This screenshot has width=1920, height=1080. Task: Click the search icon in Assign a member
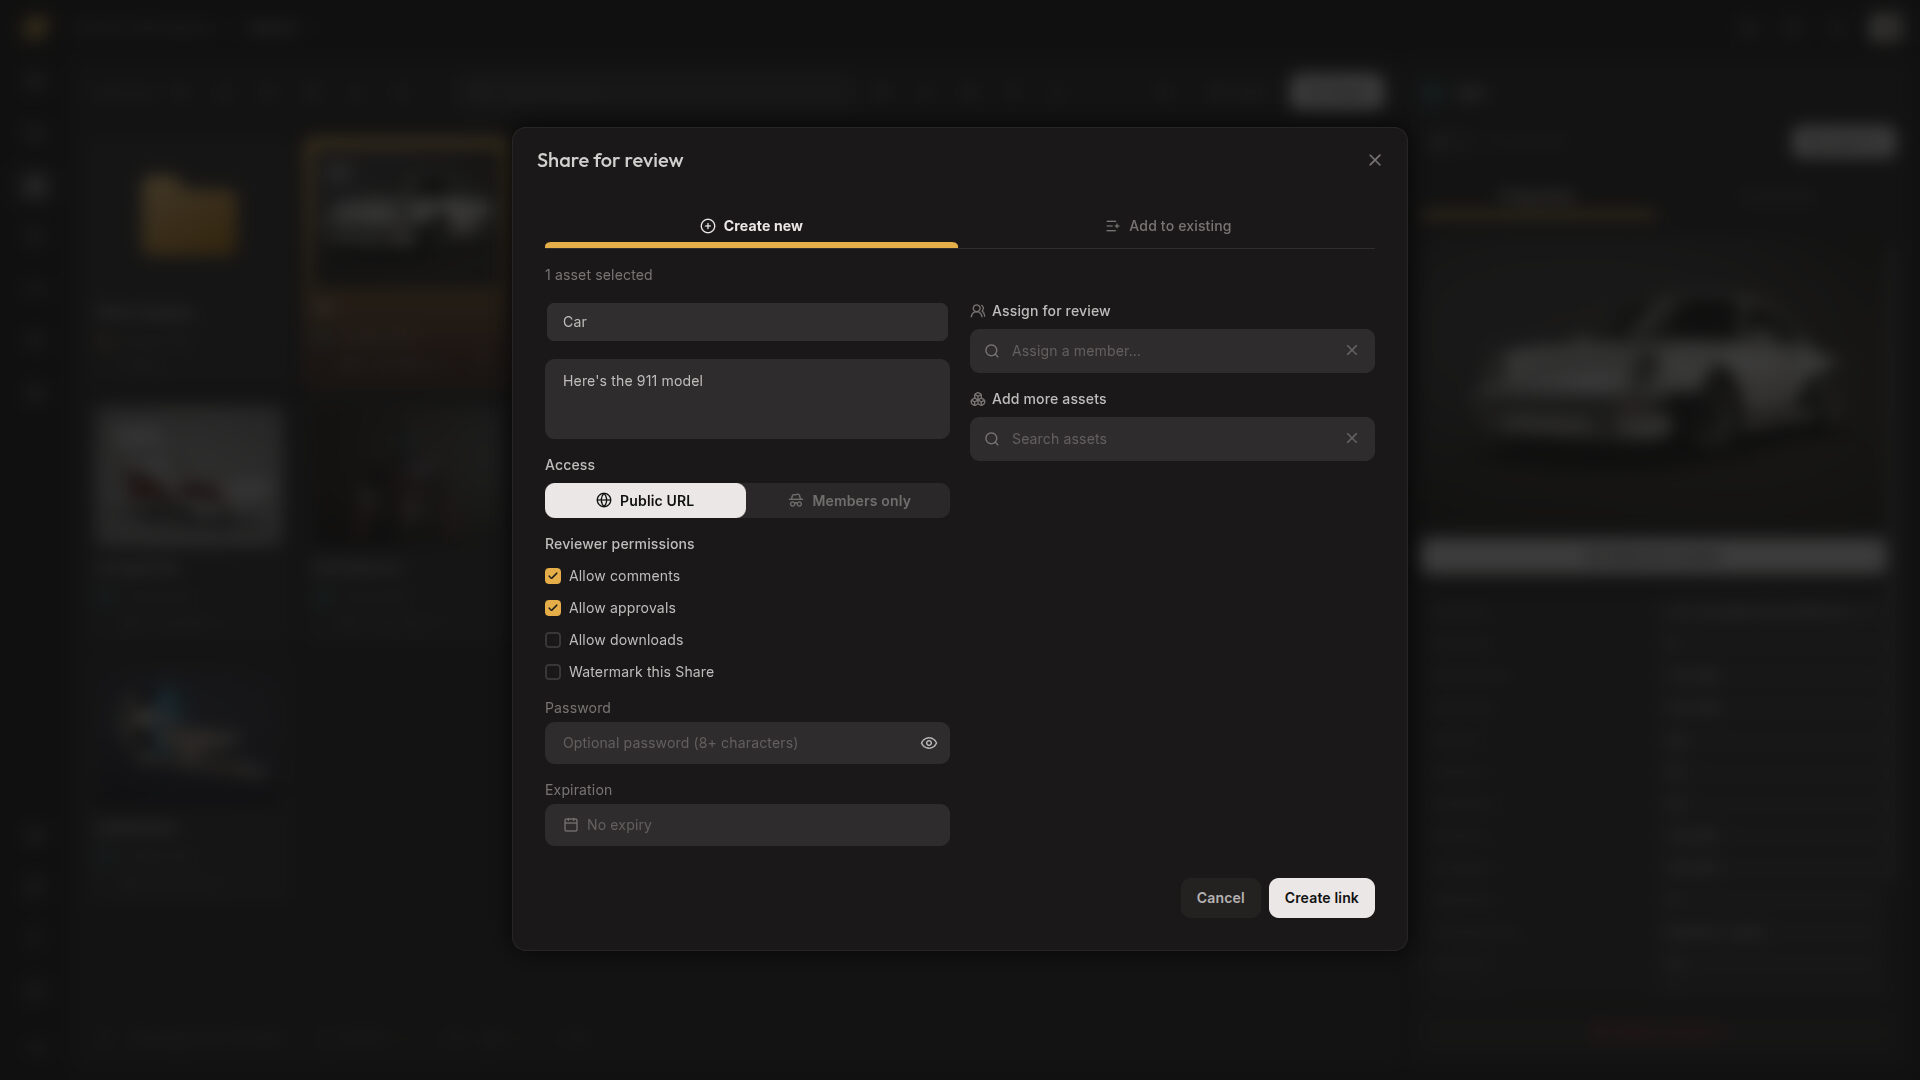click(992, 351)
